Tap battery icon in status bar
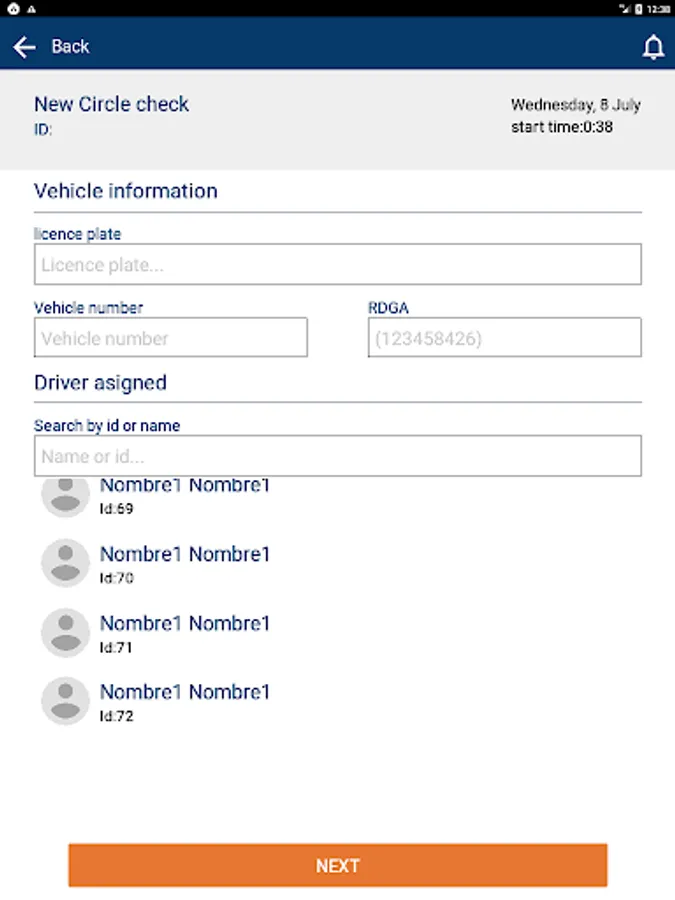 pyautogui.click(x=639, y=8)
